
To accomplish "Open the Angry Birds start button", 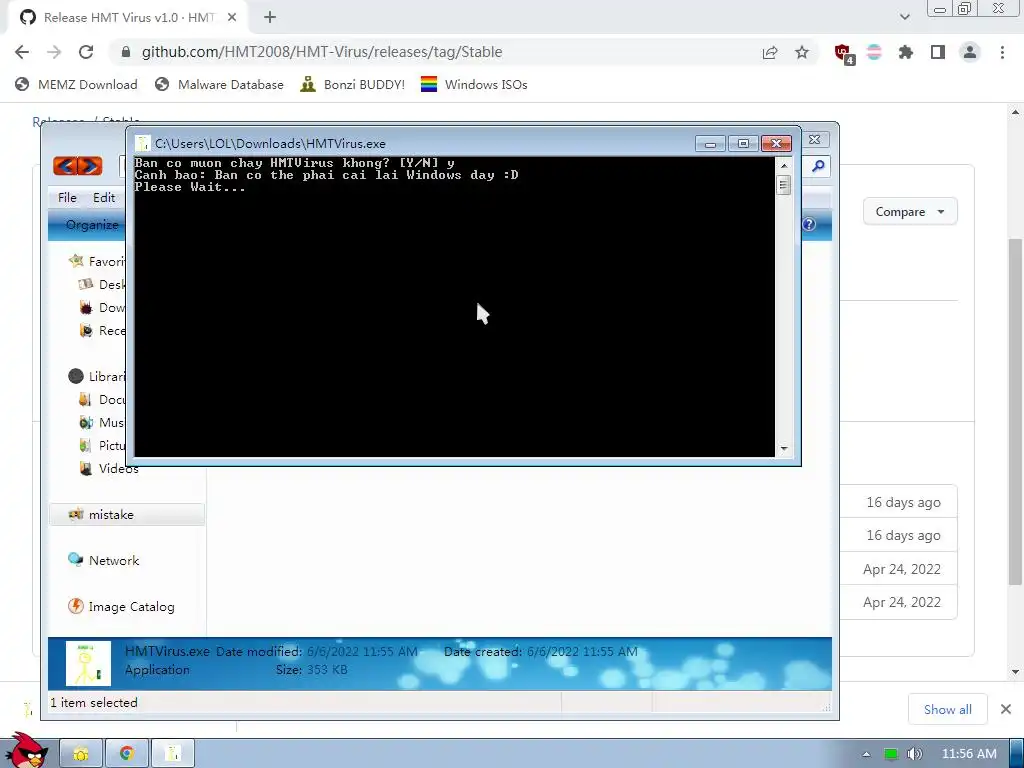I will pyautogui.click(x=26, y=751).
